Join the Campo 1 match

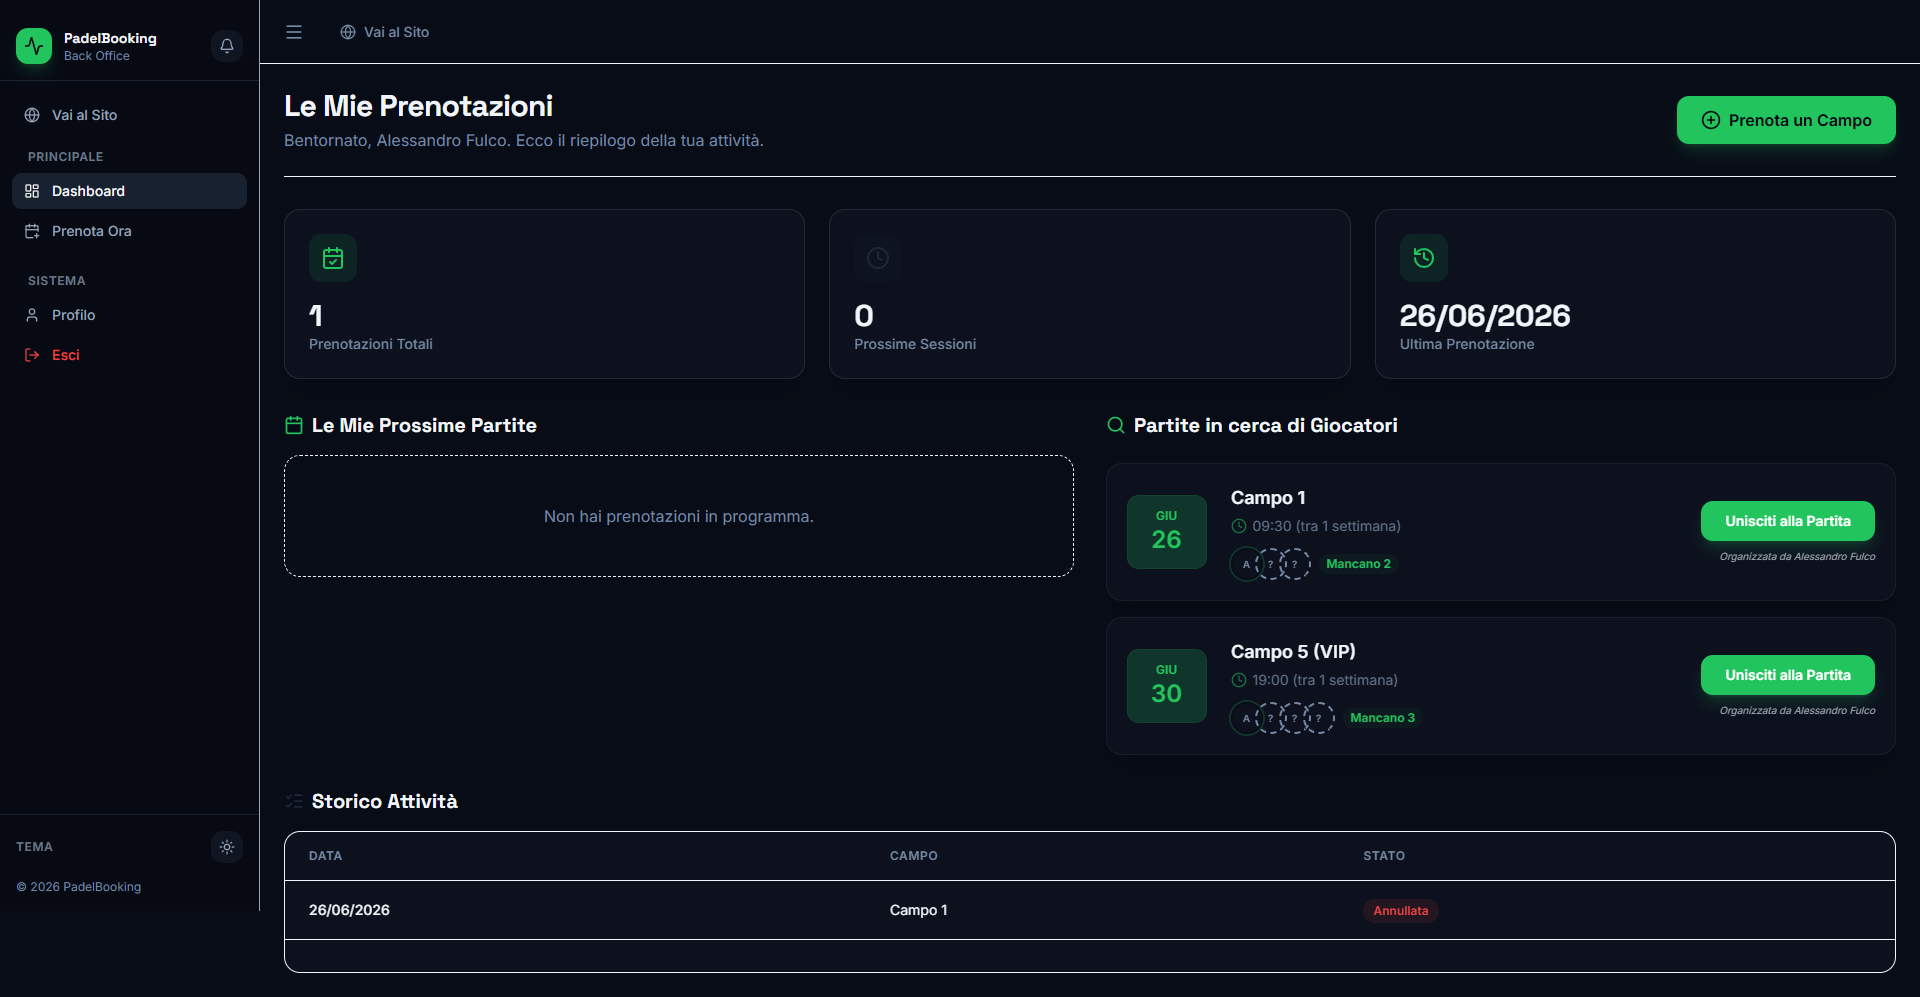click(x=1788, y=521)
